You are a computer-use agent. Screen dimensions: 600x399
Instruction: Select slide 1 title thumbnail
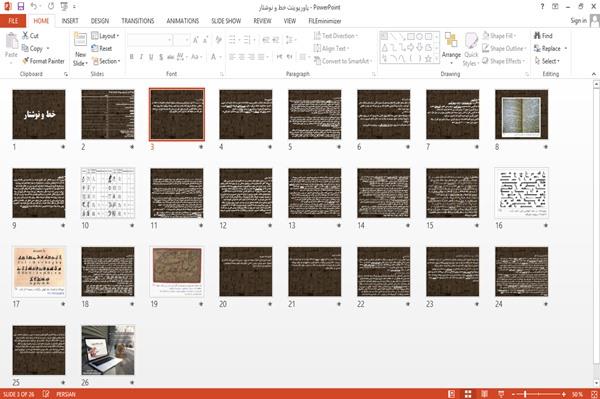(39, 114)
